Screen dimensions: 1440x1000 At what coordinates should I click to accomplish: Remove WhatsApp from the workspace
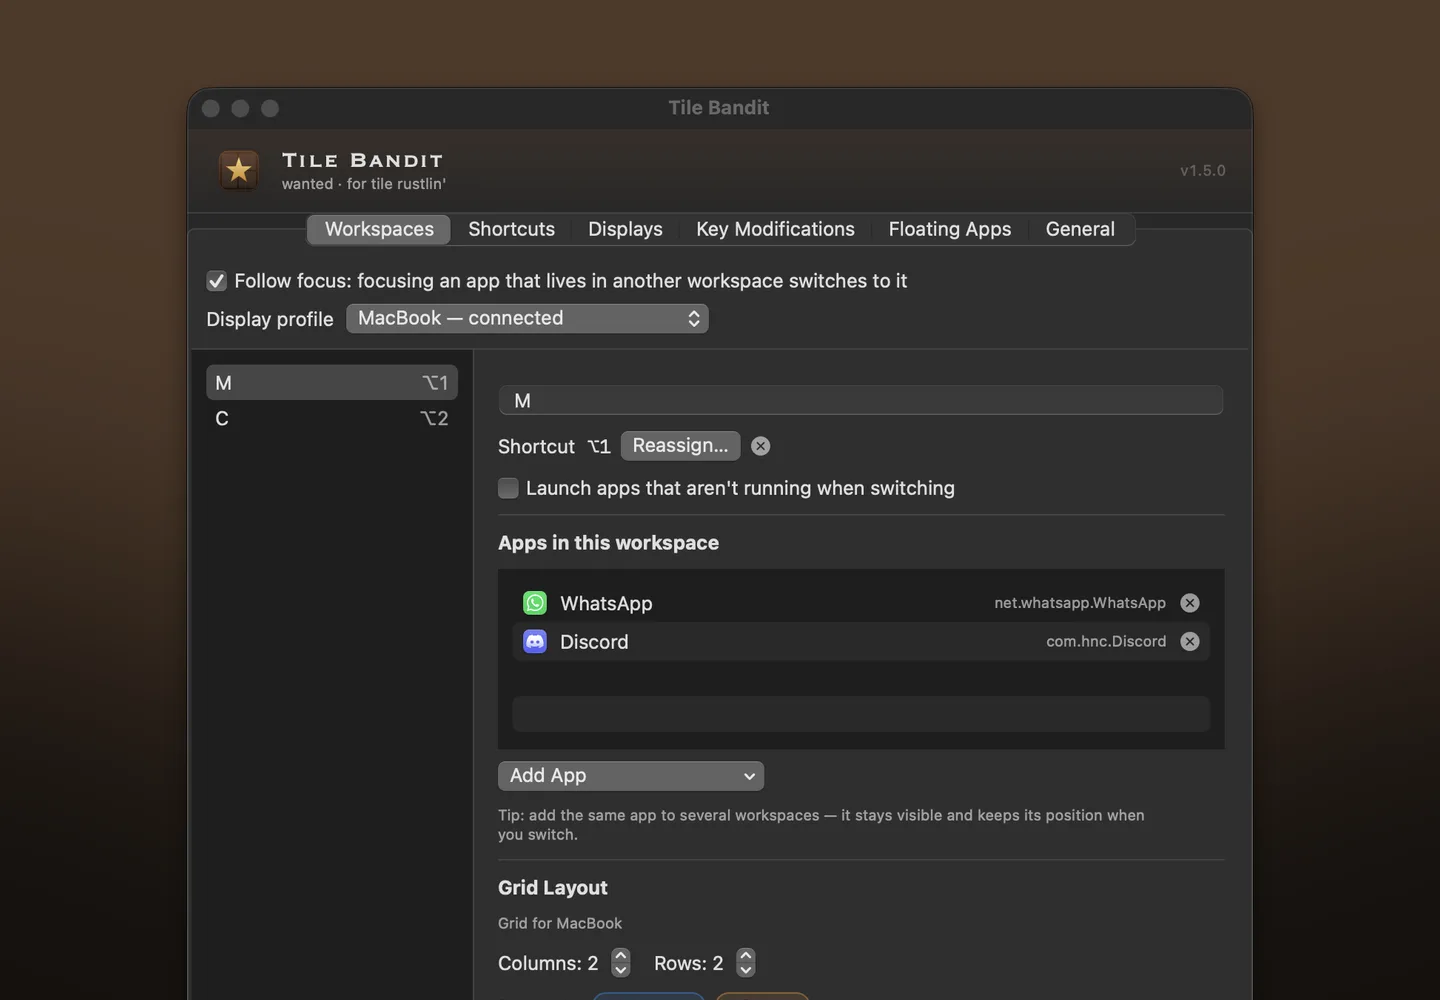click(x=1190, y=603)
